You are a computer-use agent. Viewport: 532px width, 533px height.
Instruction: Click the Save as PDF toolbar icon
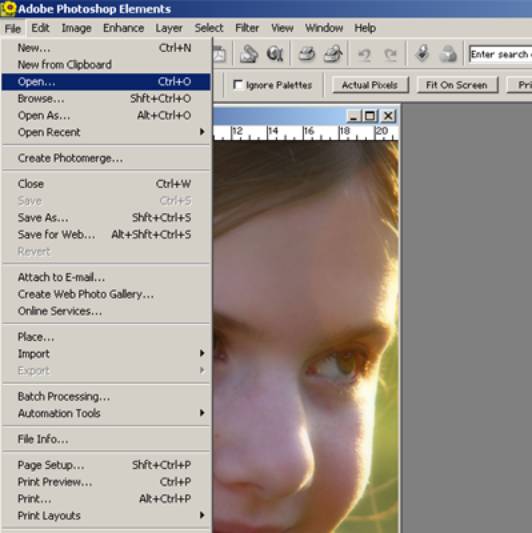[220, 54]
